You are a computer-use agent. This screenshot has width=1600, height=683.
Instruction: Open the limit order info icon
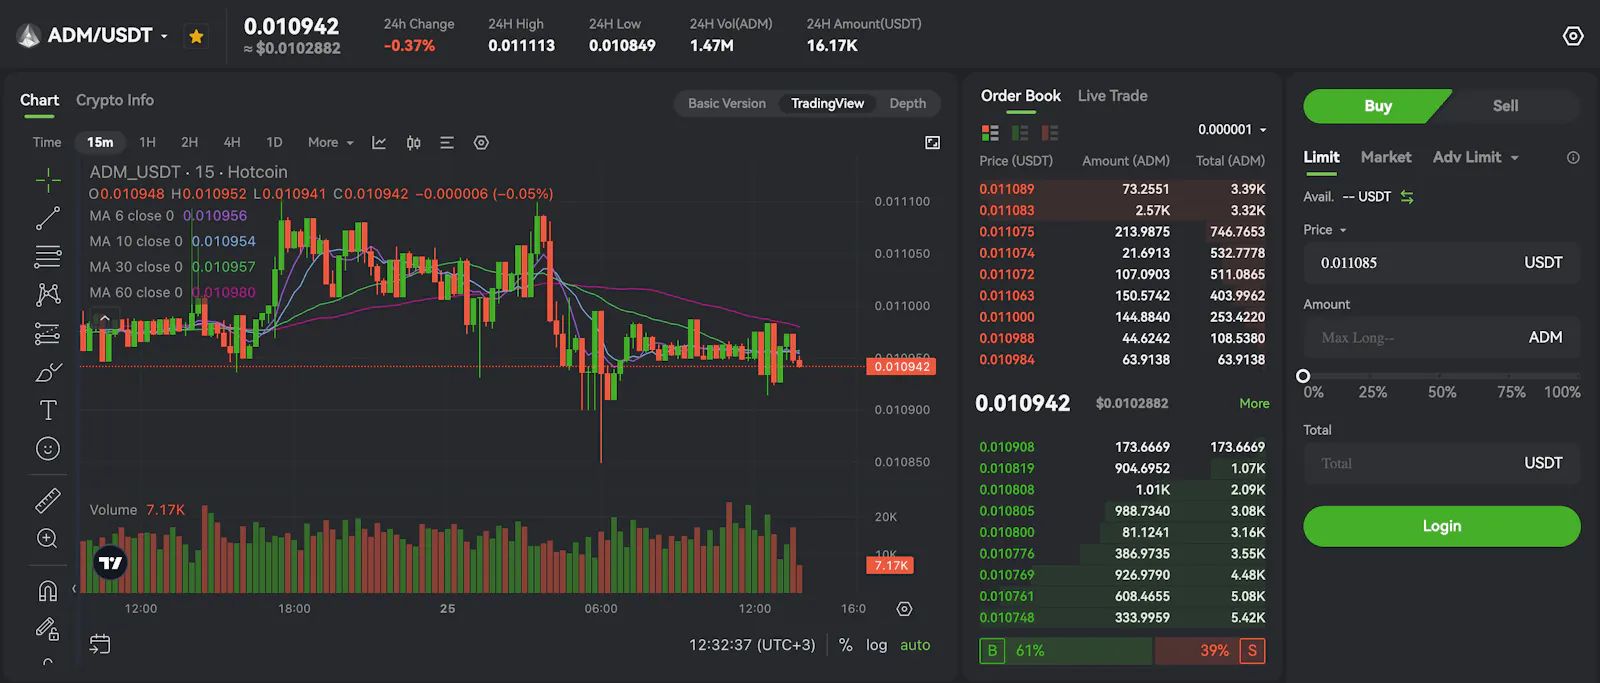(x=1573, y=158)
